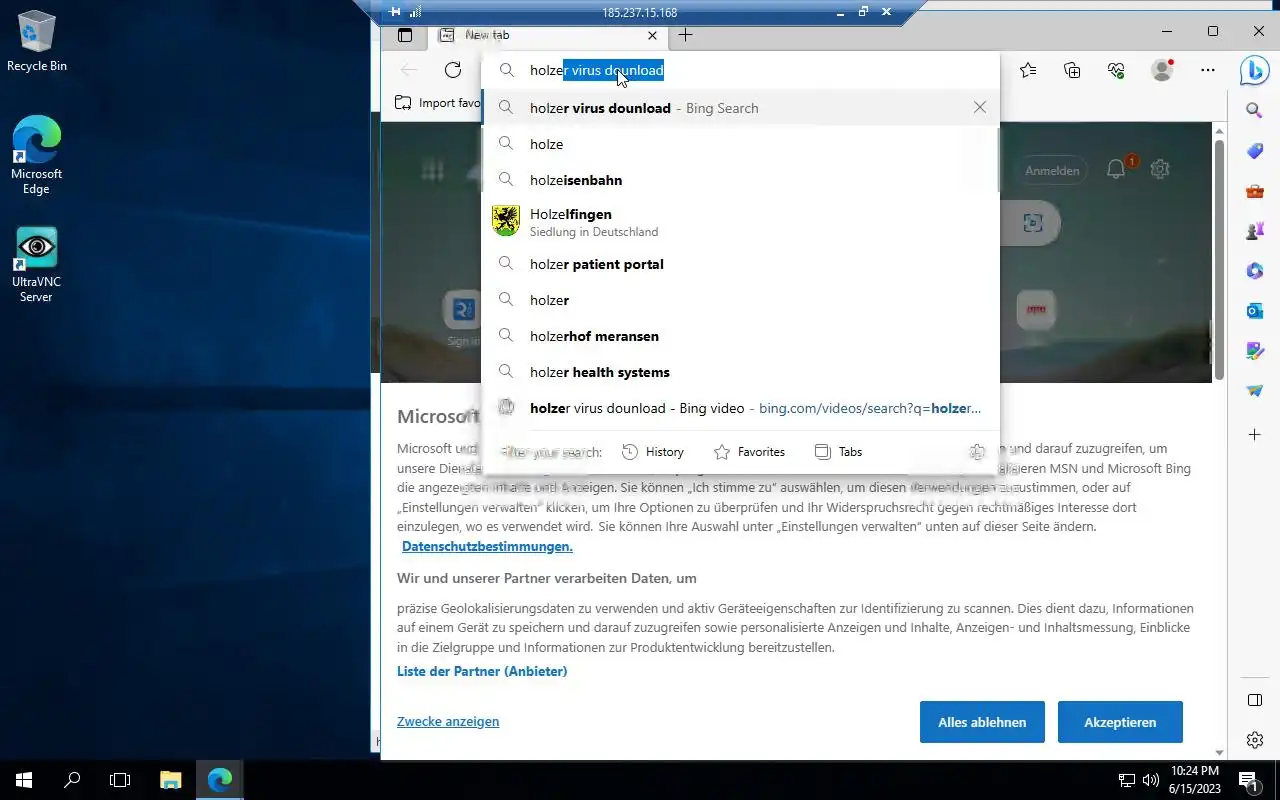Click the scrollbar down arrow
1280x800 pixels.
click(x=1219, y=752)
